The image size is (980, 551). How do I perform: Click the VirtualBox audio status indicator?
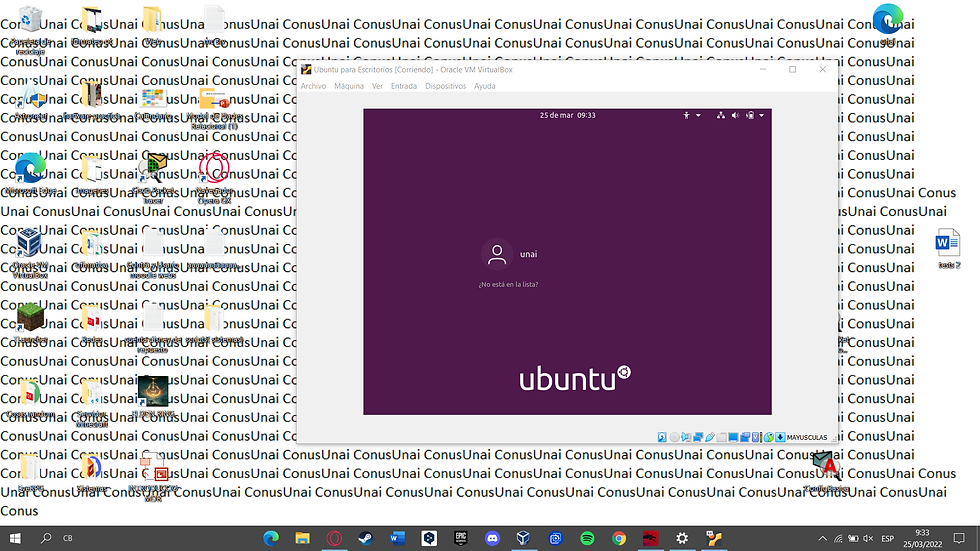pyautogui.click(x=686, y=437)
